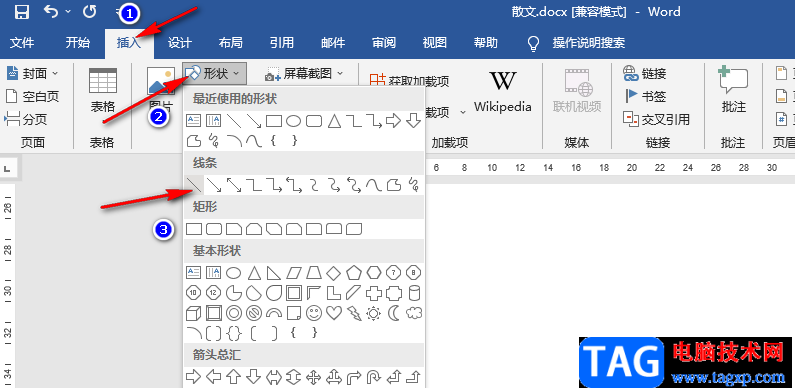The height and width of the screenshot is (388, 795).
Task: Select the Cloud shape
Action: click(414, 313)
